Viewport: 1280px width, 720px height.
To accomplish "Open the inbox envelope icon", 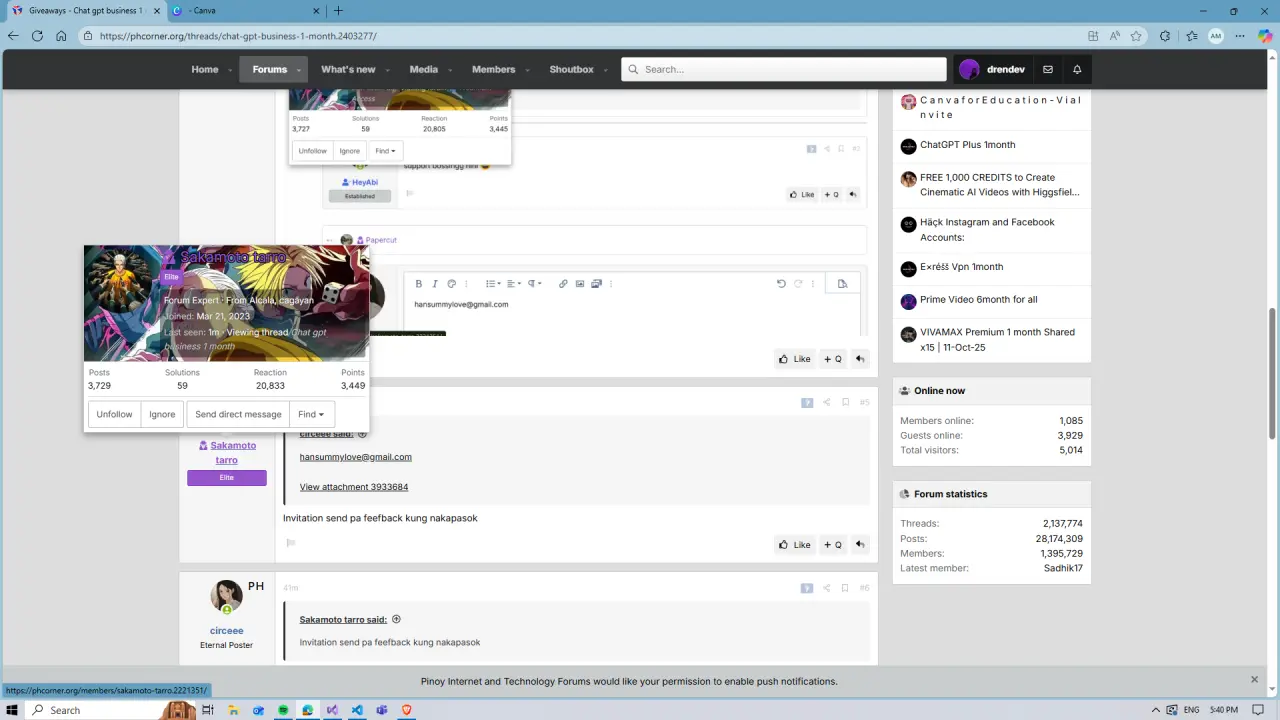I will [1048, 69].
